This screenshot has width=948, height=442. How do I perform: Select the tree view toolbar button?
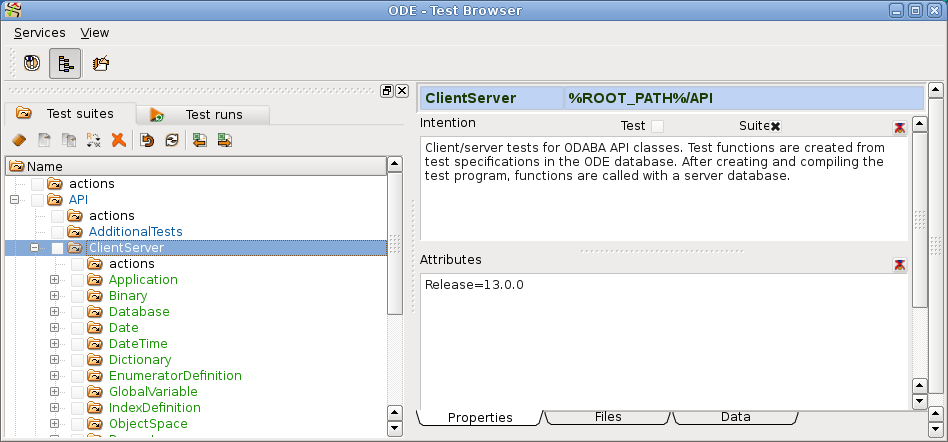64,63
